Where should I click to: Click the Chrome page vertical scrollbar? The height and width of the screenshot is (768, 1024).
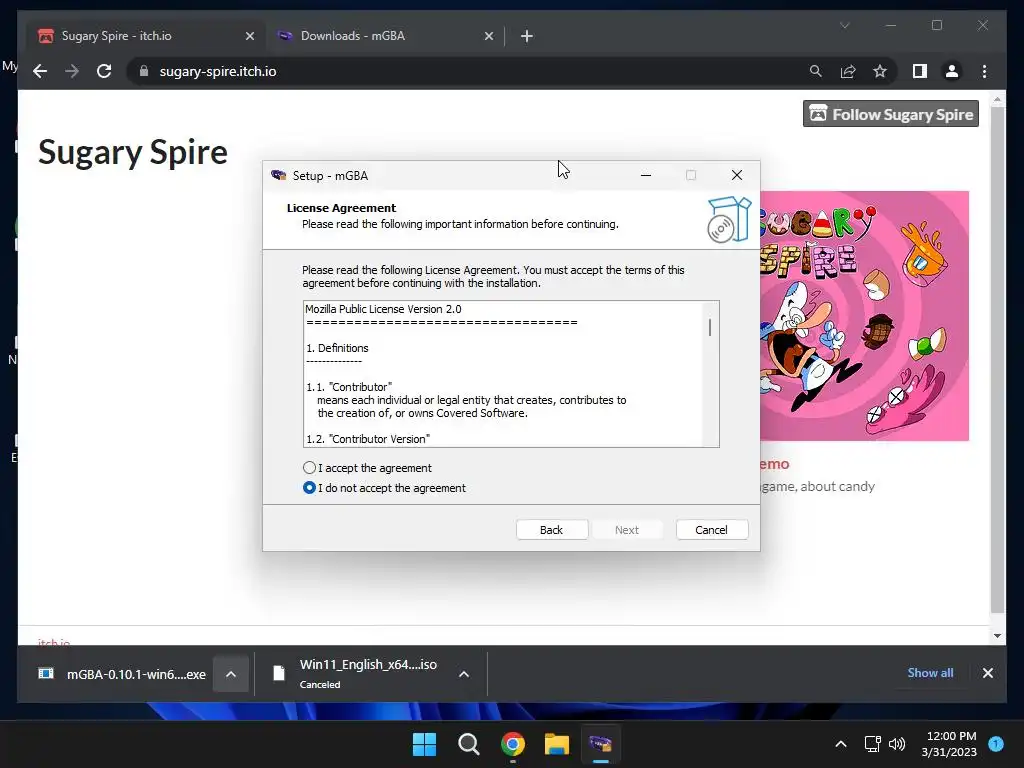point(997,360)
